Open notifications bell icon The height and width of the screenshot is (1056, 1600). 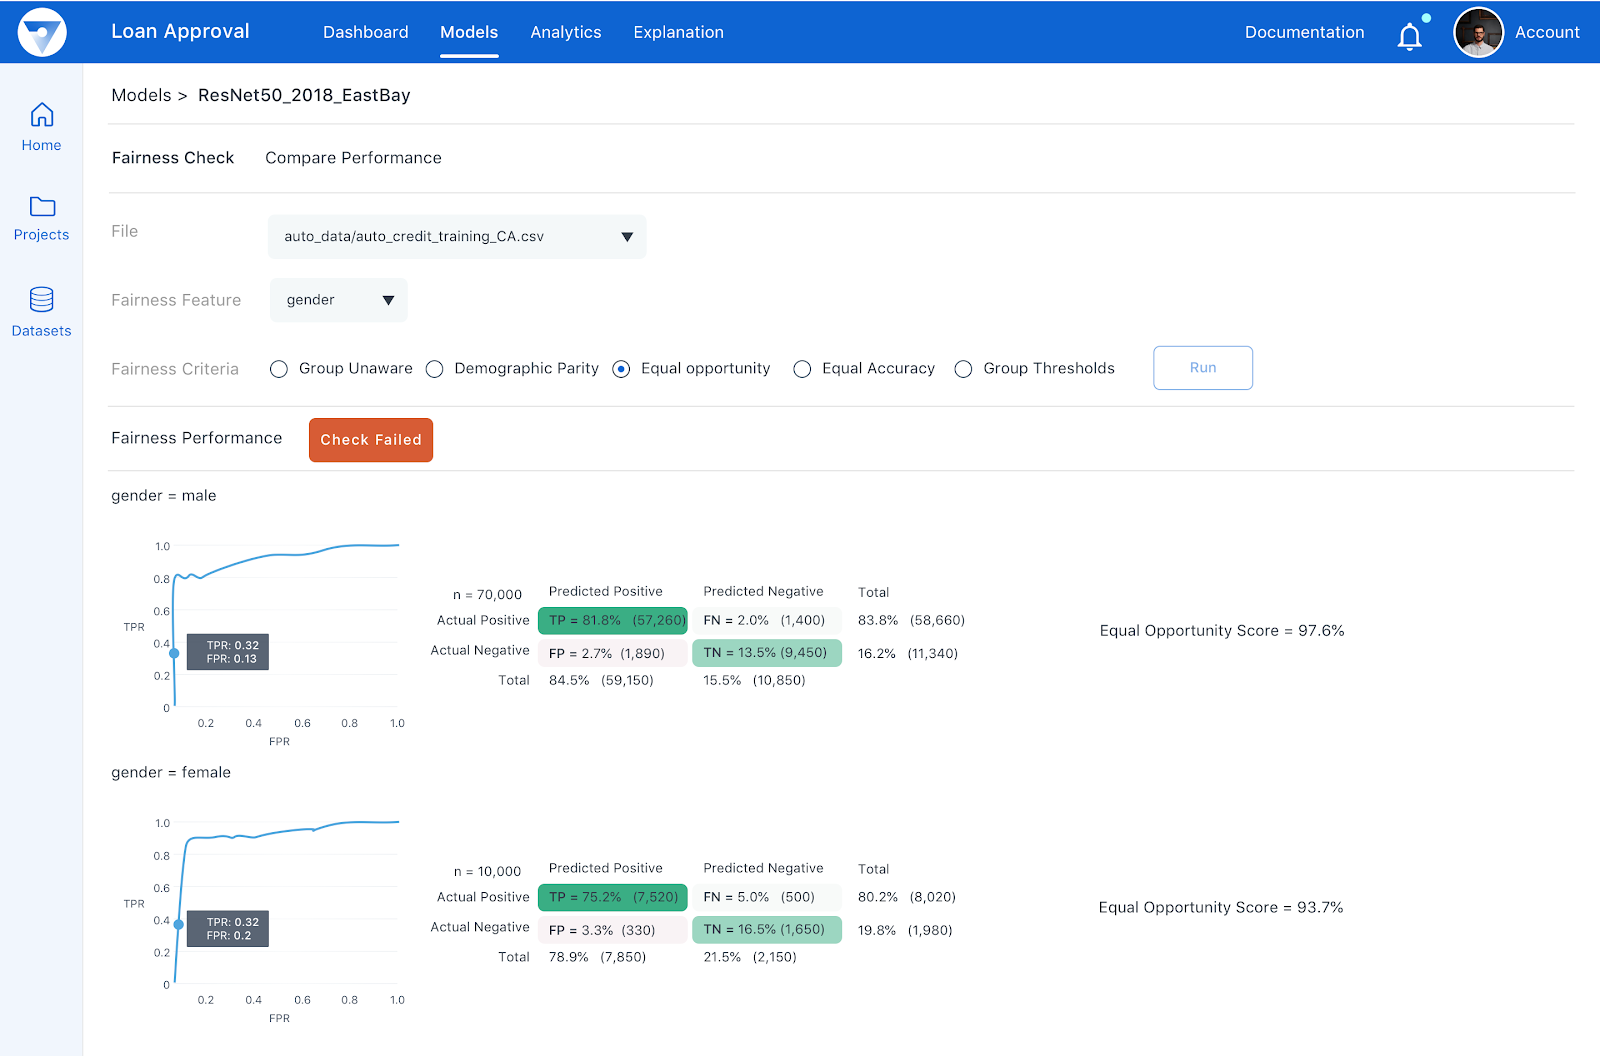[x=1409, y=36]
